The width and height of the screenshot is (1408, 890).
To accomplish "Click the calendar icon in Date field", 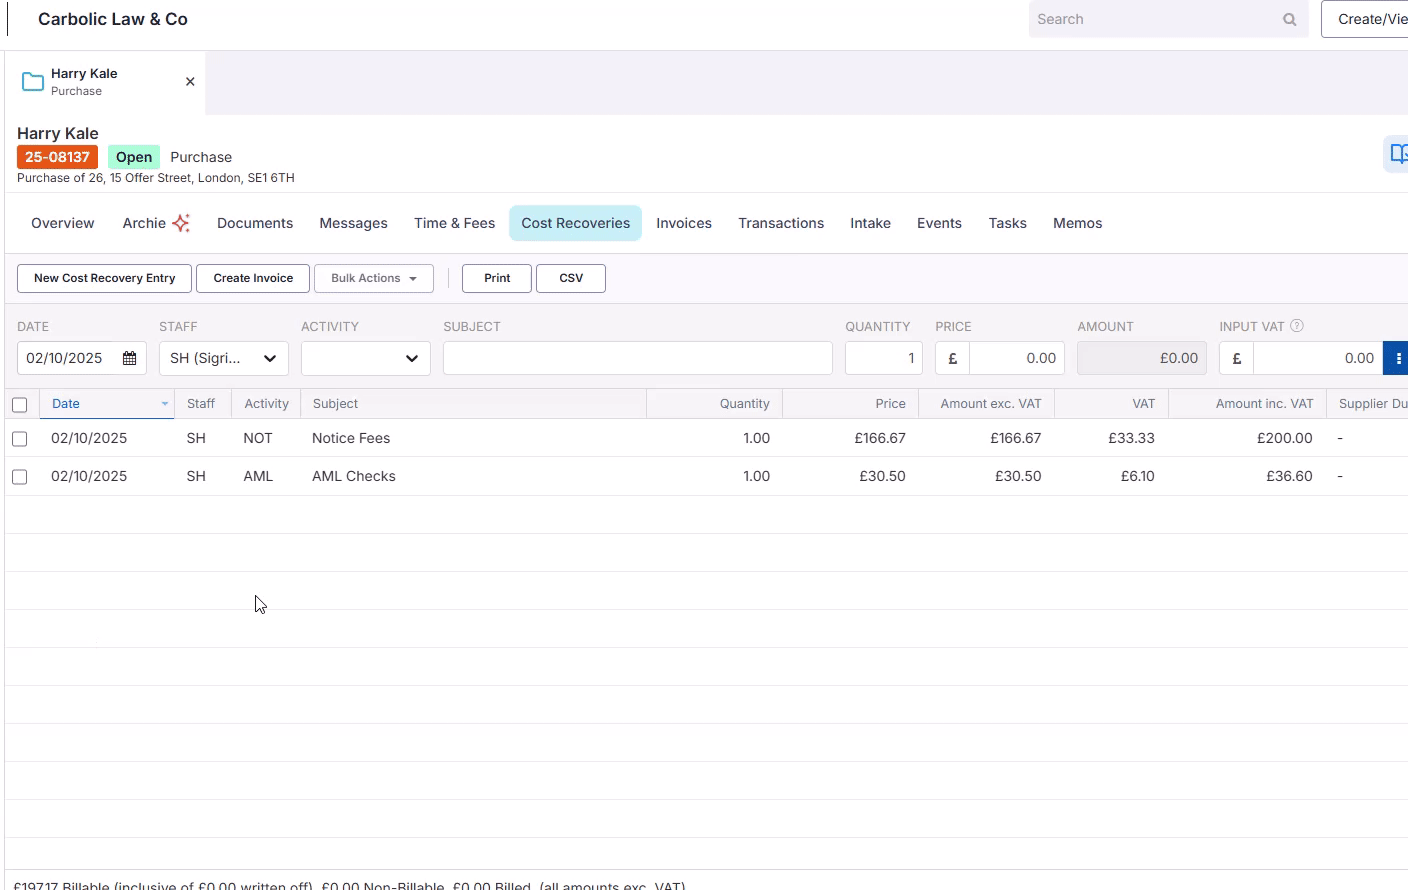I will (129, 358).
